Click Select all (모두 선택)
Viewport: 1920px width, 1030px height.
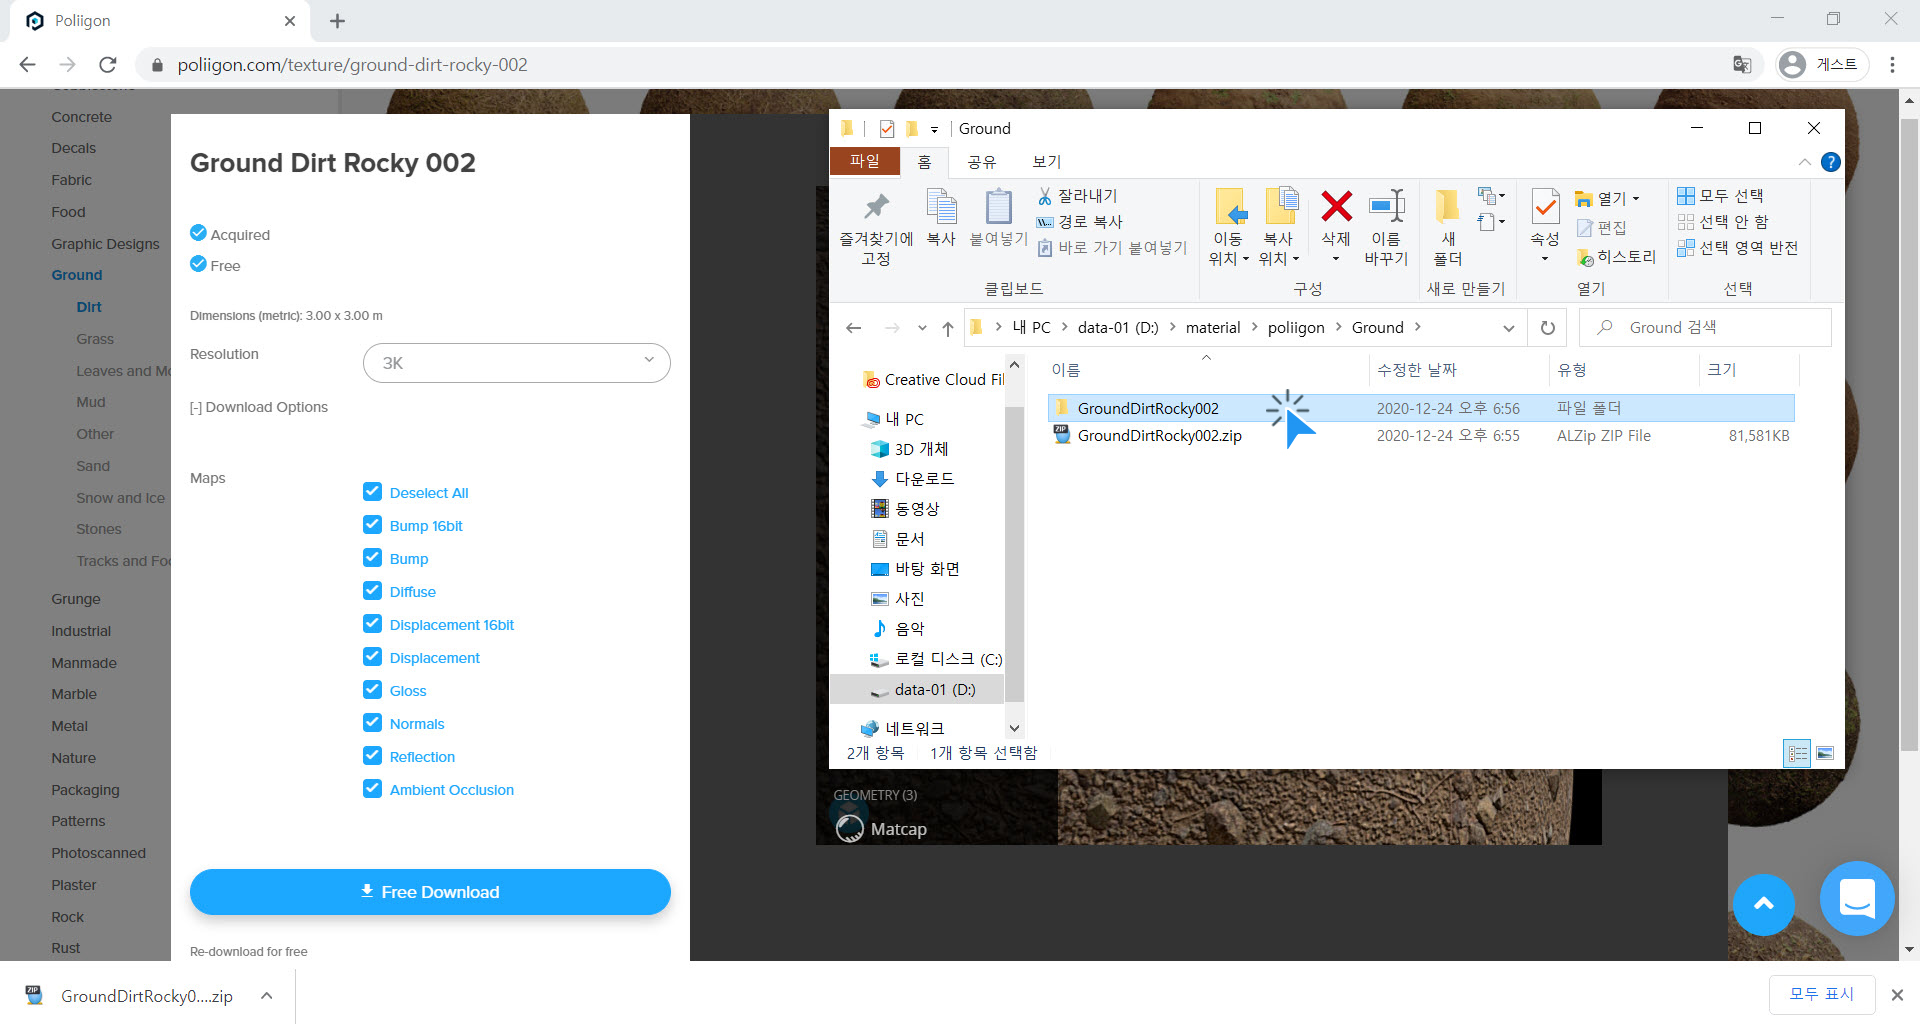(1720, 196)
